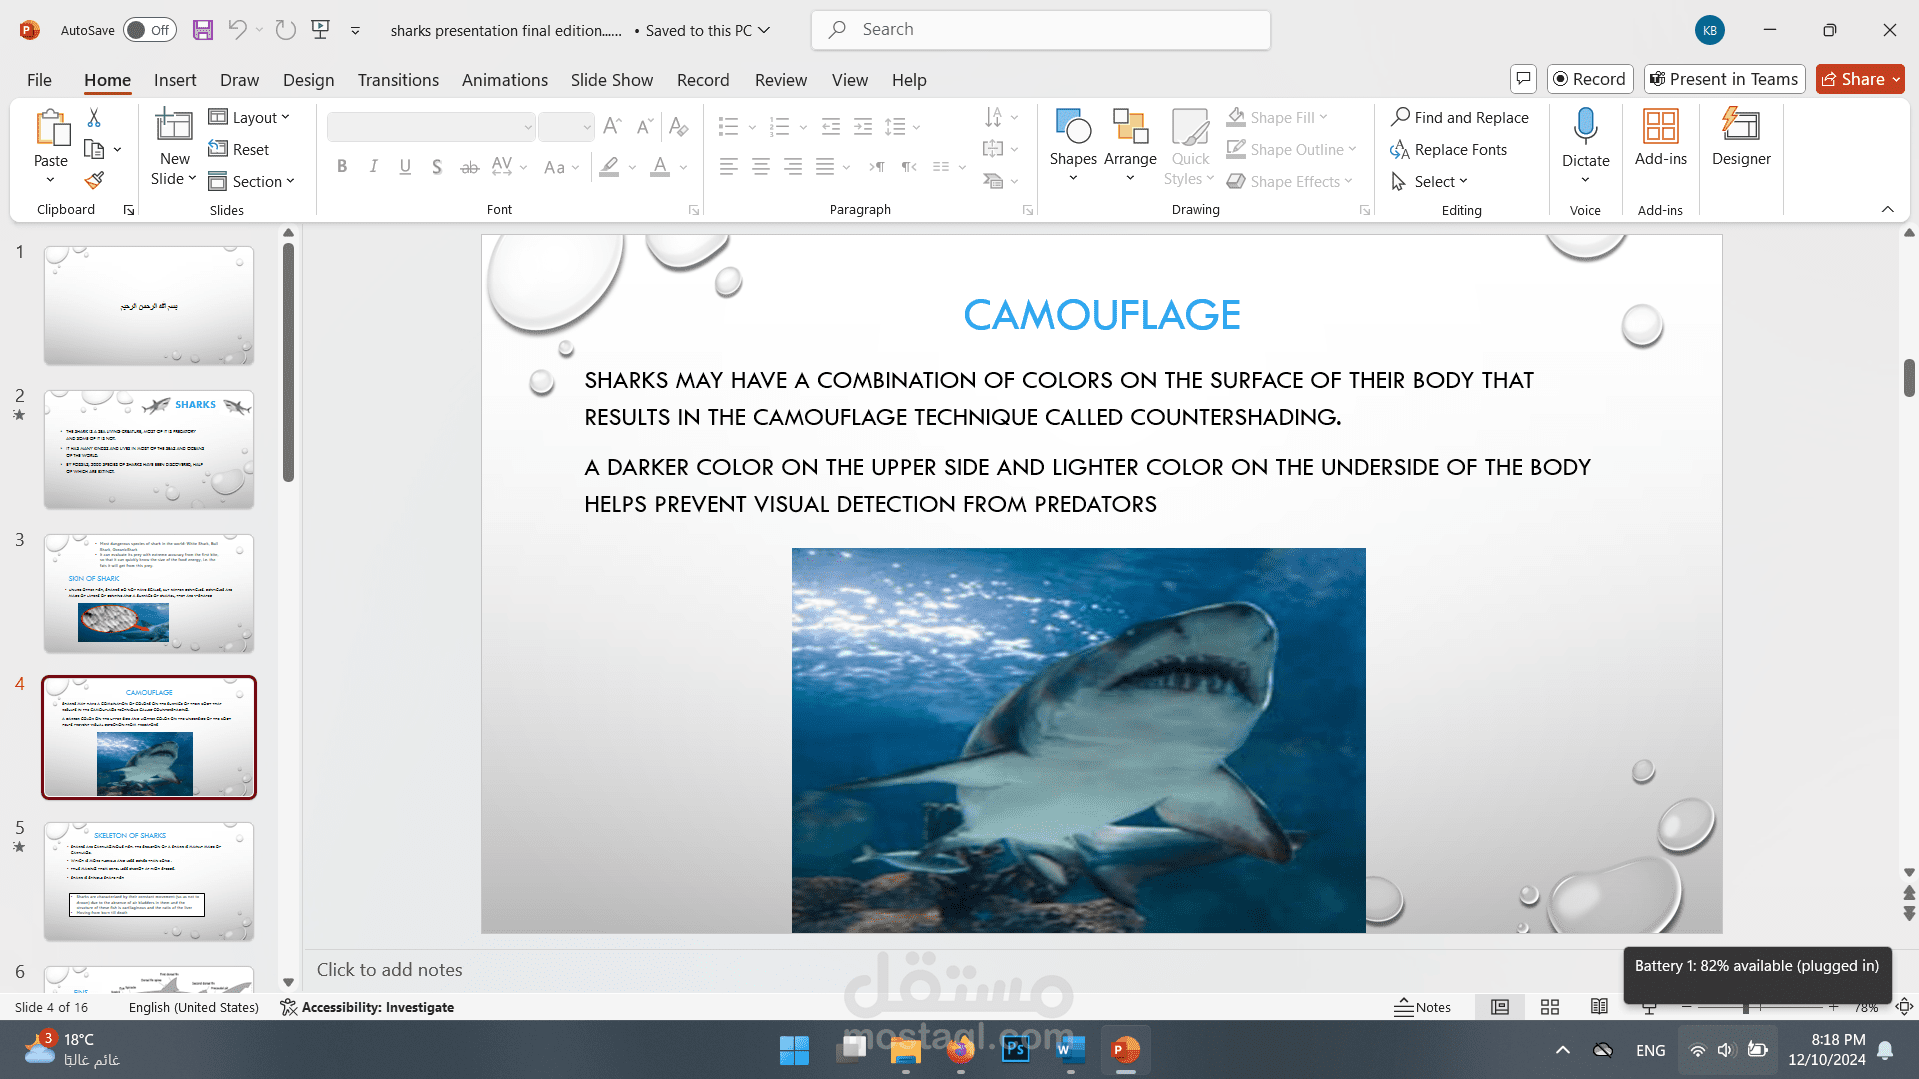Expand the Select dropdown in Editing
The image size is (1919, 1079).
pyautogui.click(x=1430, y=181)
